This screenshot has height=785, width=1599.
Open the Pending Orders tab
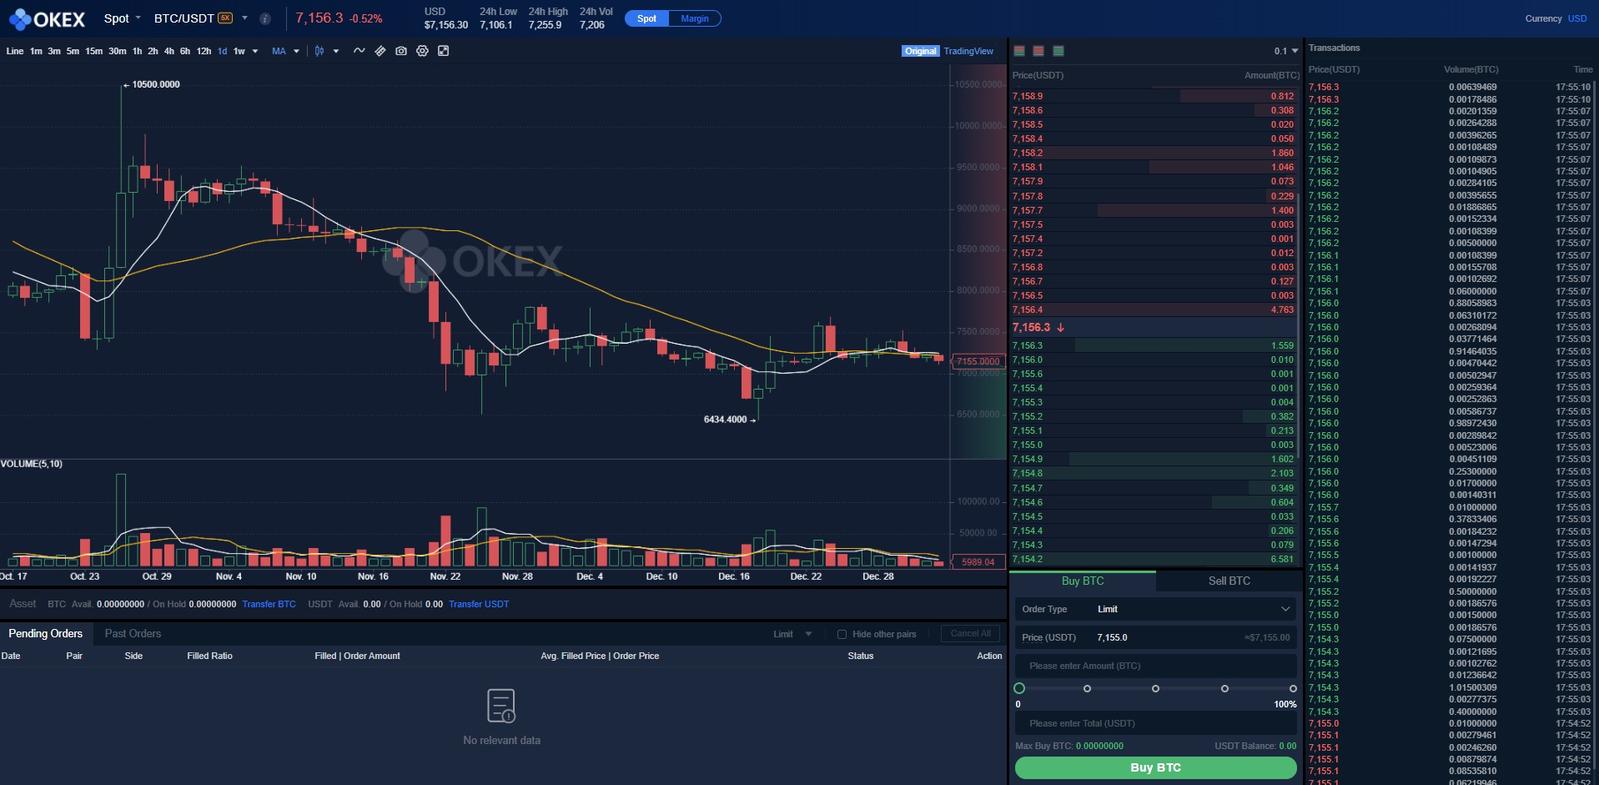(x=46, y=634)
